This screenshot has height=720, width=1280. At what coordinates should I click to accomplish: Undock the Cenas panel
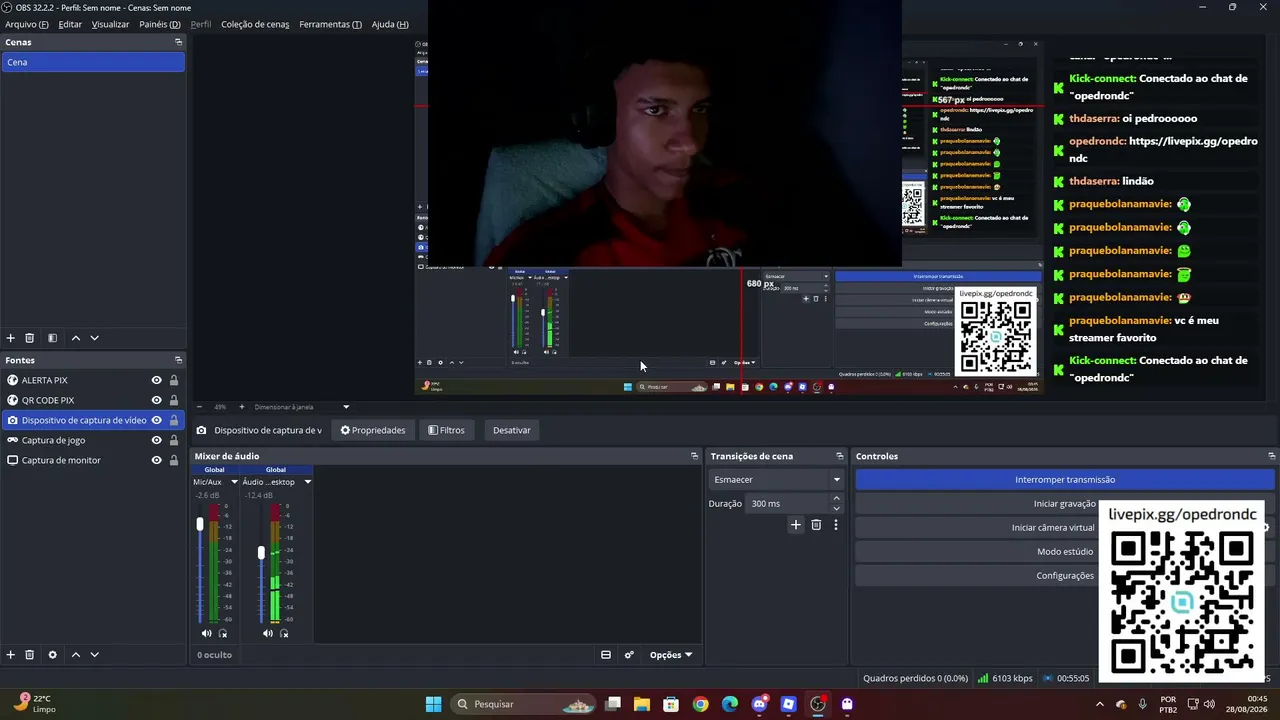178,42
